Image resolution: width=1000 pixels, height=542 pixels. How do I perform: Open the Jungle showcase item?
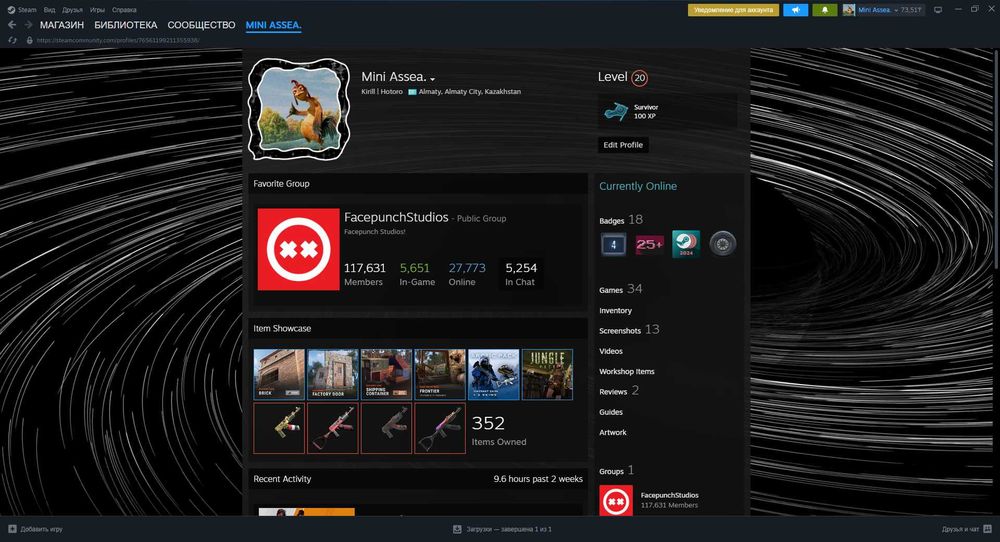tap(547, 374)
